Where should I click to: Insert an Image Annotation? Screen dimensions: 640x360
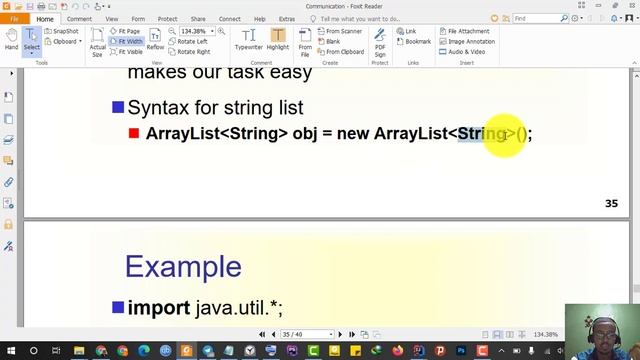467,41
